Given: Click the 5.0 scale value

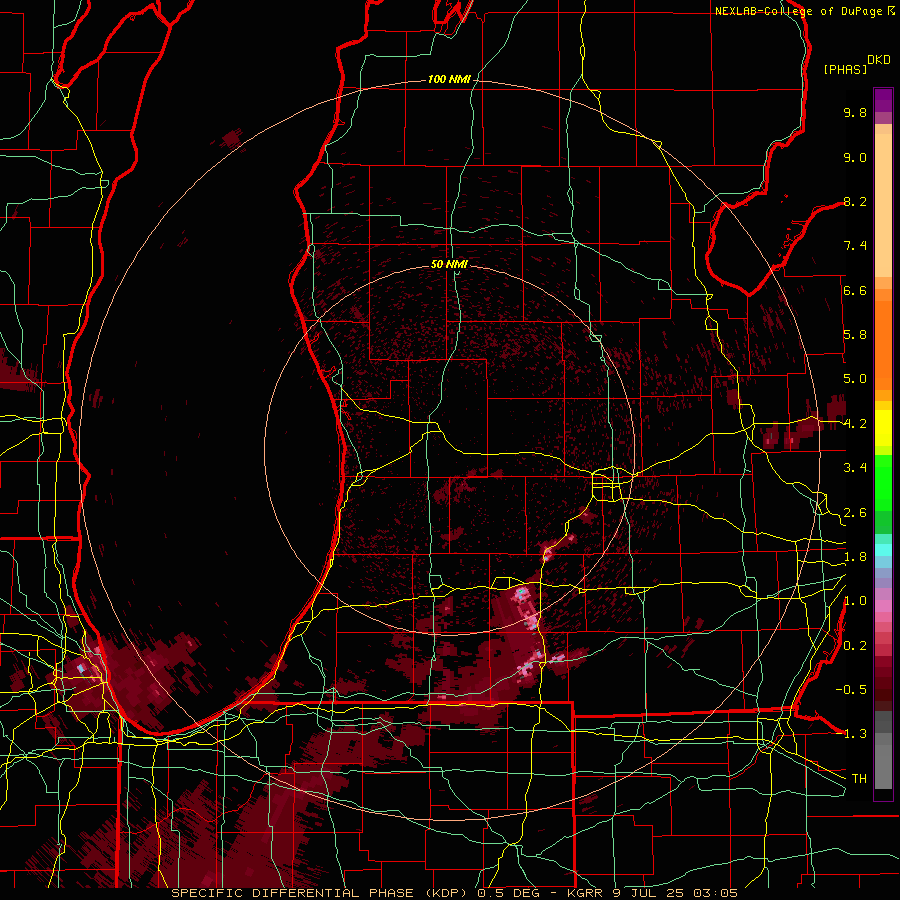Looking at the screenshot, I should point(855,379).
